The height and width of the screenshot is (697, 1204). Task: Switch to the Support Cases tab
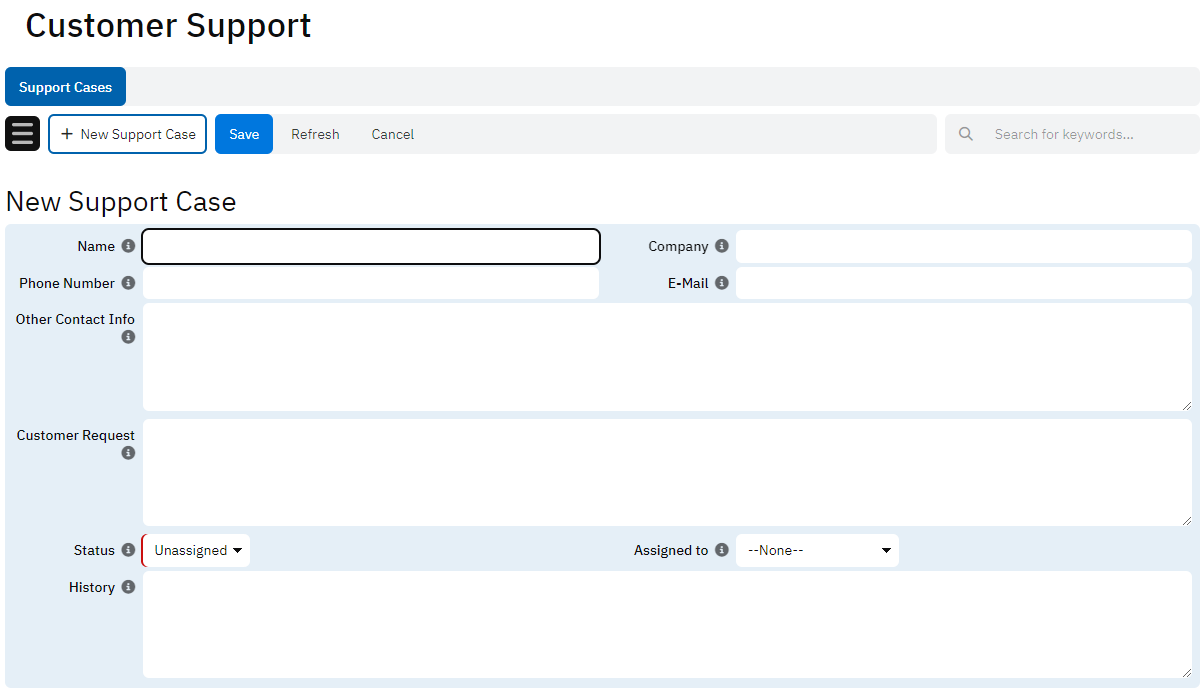[x=65, y=87]
